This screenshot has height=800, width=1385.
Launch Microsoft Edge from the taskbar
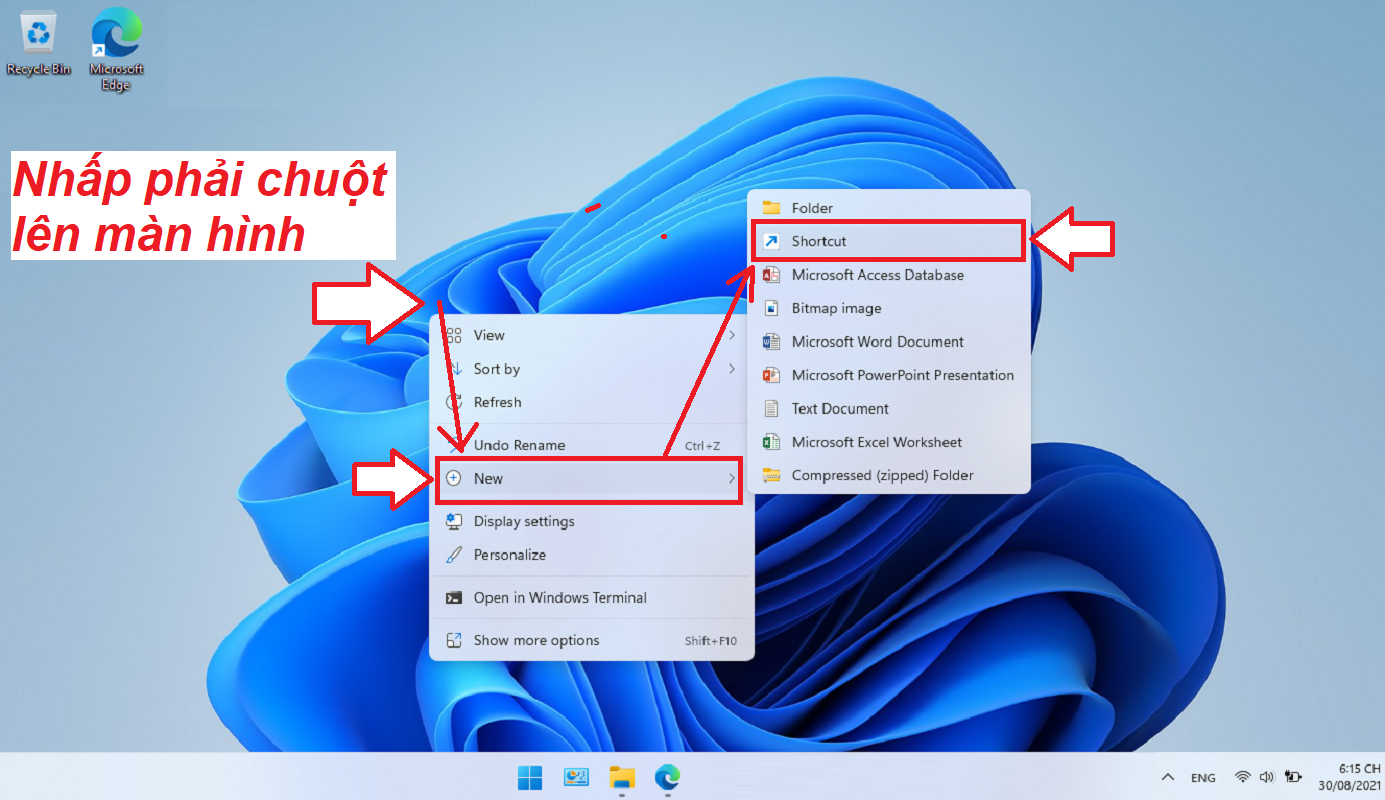pyautogui.click(x=668, y=777)
